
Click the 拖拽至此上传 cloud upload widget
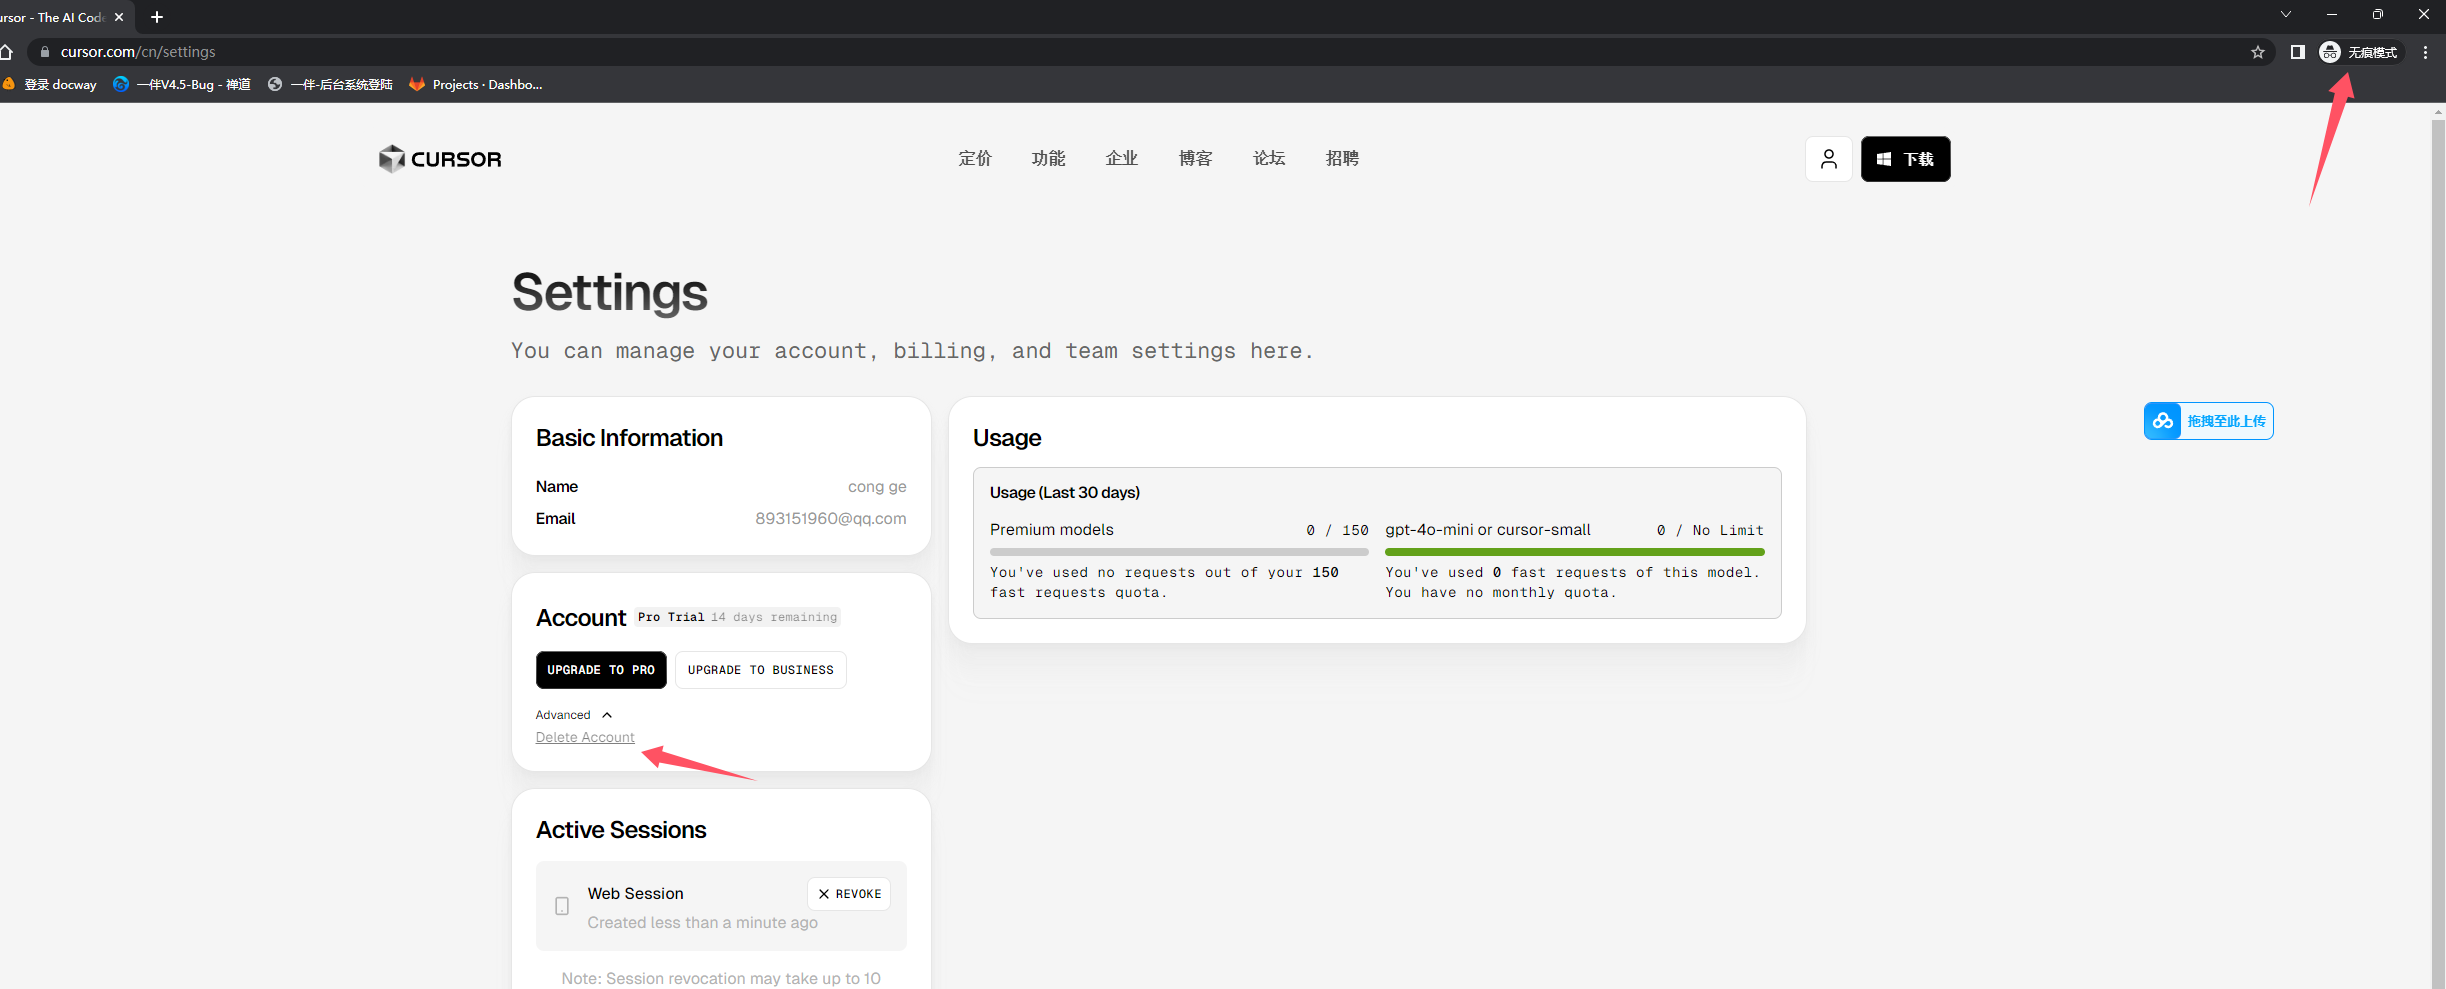[2209, 421]
